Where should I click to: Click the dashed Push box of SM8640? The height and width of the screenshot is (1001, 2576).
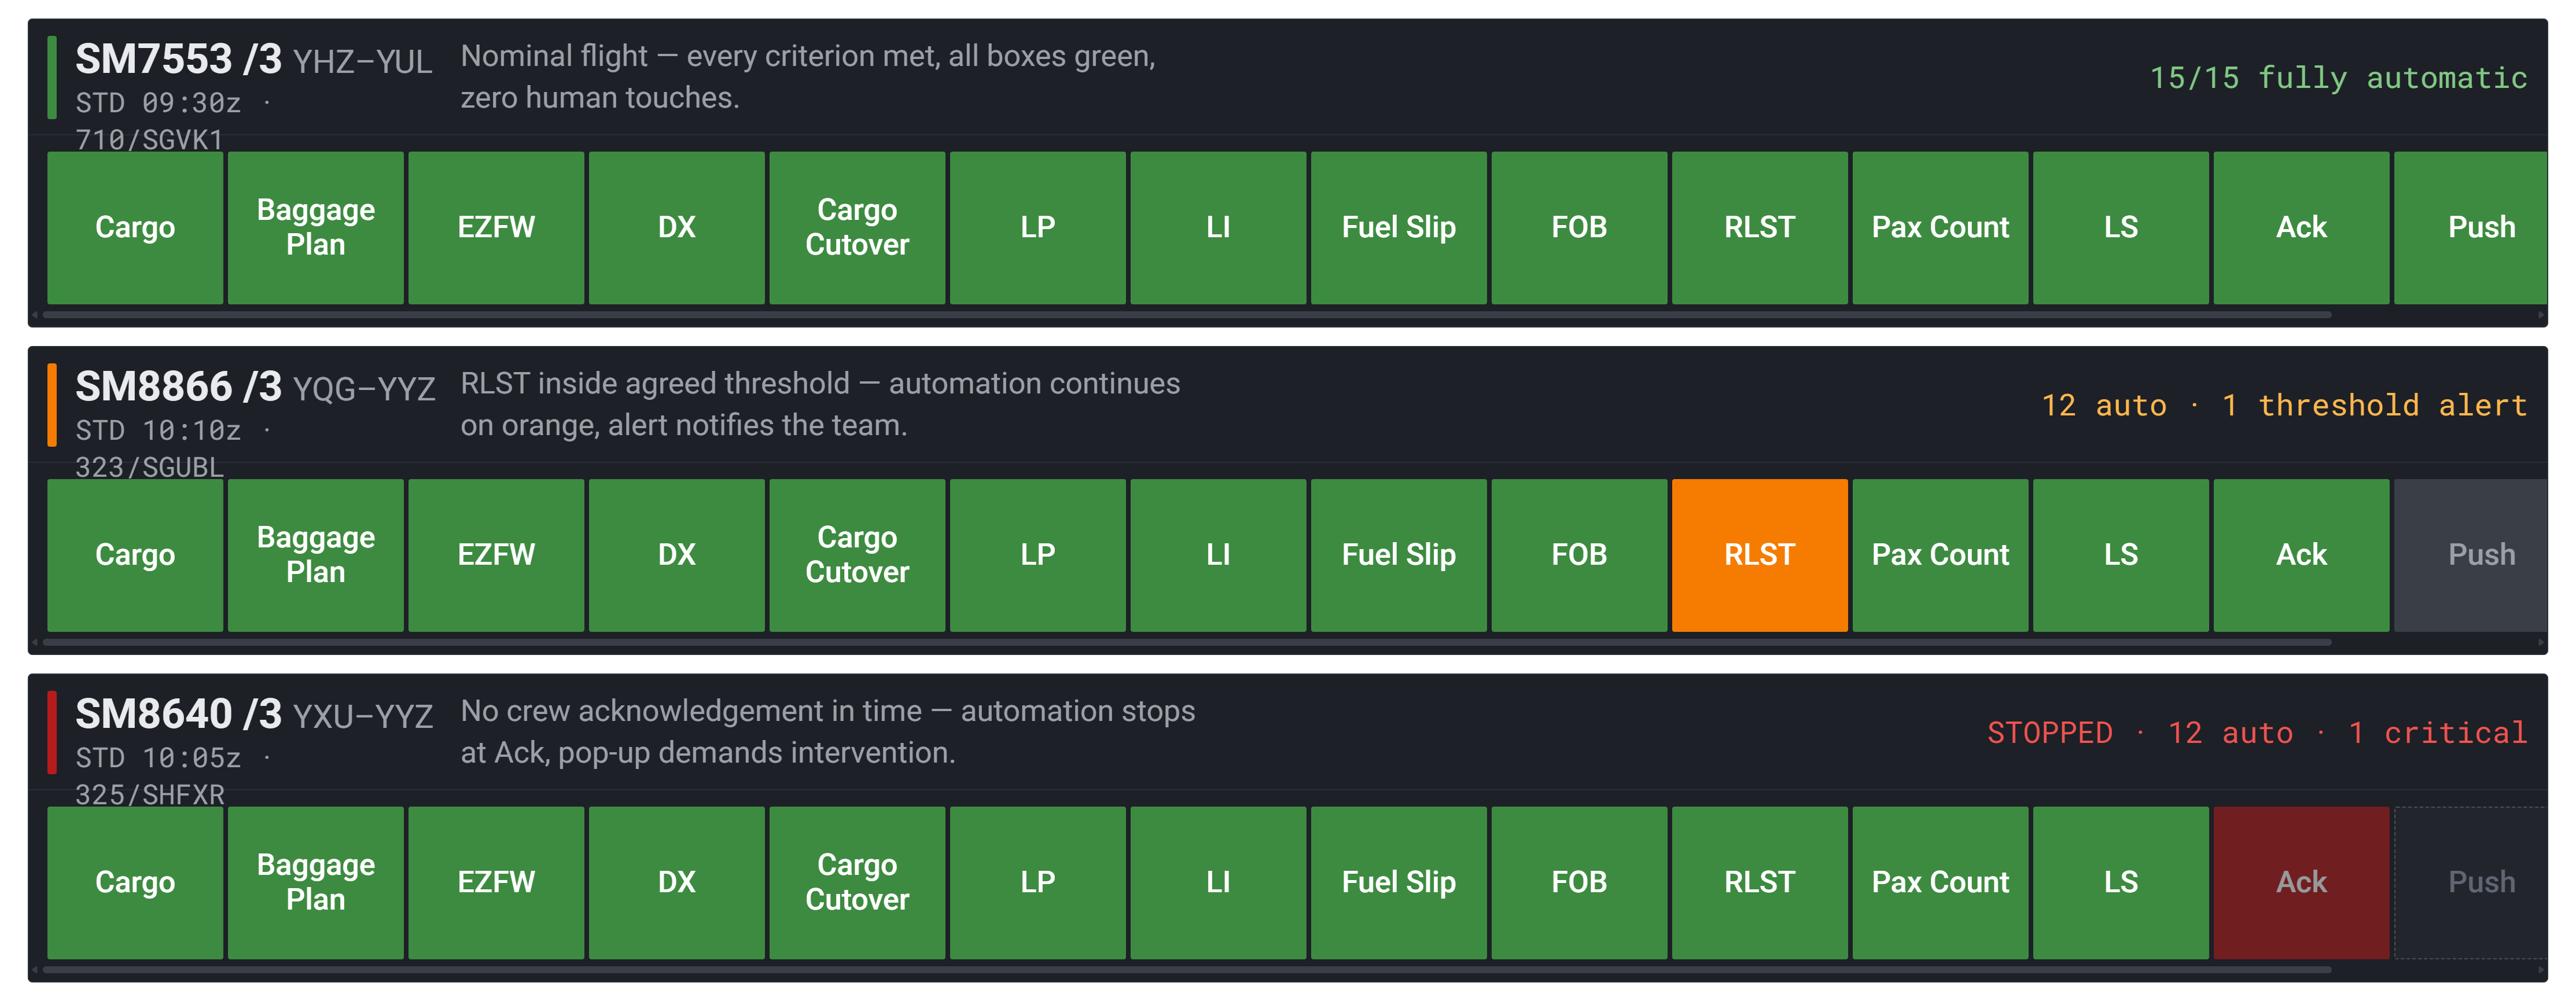pyautogui.click(x=2470, y=882)
